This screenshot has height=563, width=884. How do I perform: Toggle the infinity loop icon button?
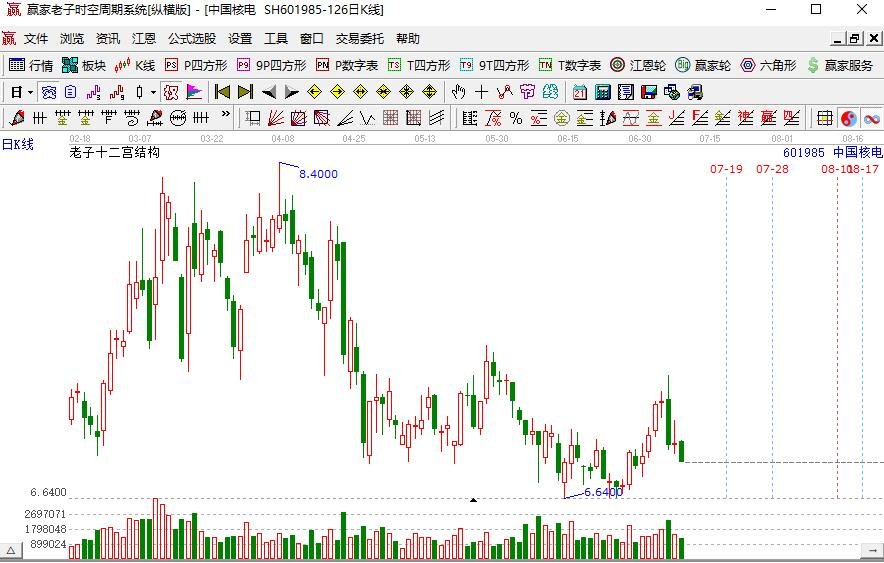click(x=872, y=118)
